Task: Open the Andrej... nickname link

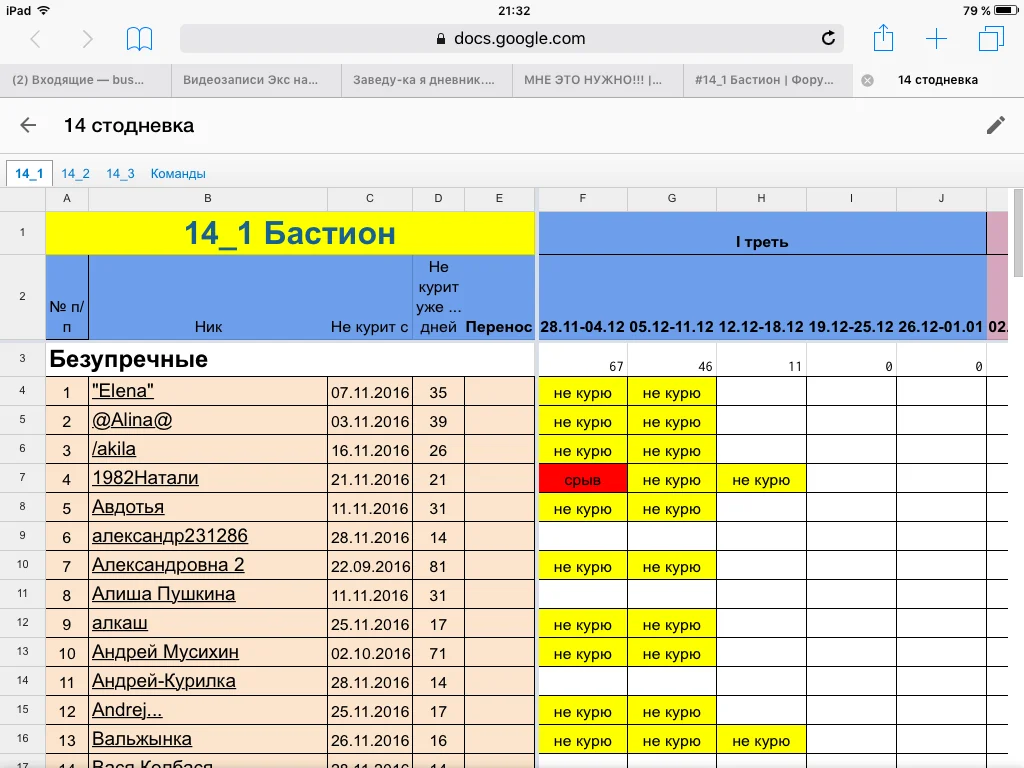Action: 127,709
